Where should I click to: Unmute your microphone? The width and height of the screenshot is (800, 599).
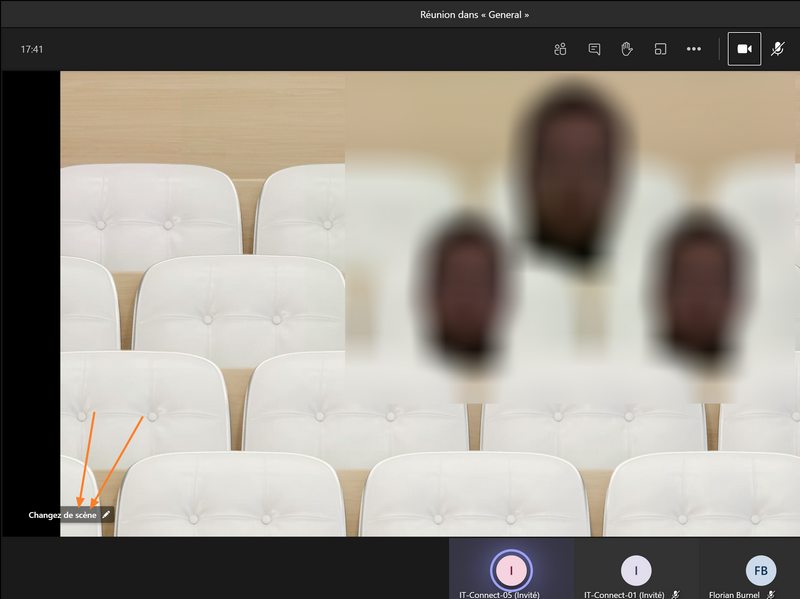pyautogui.click(x=777, y=48)
